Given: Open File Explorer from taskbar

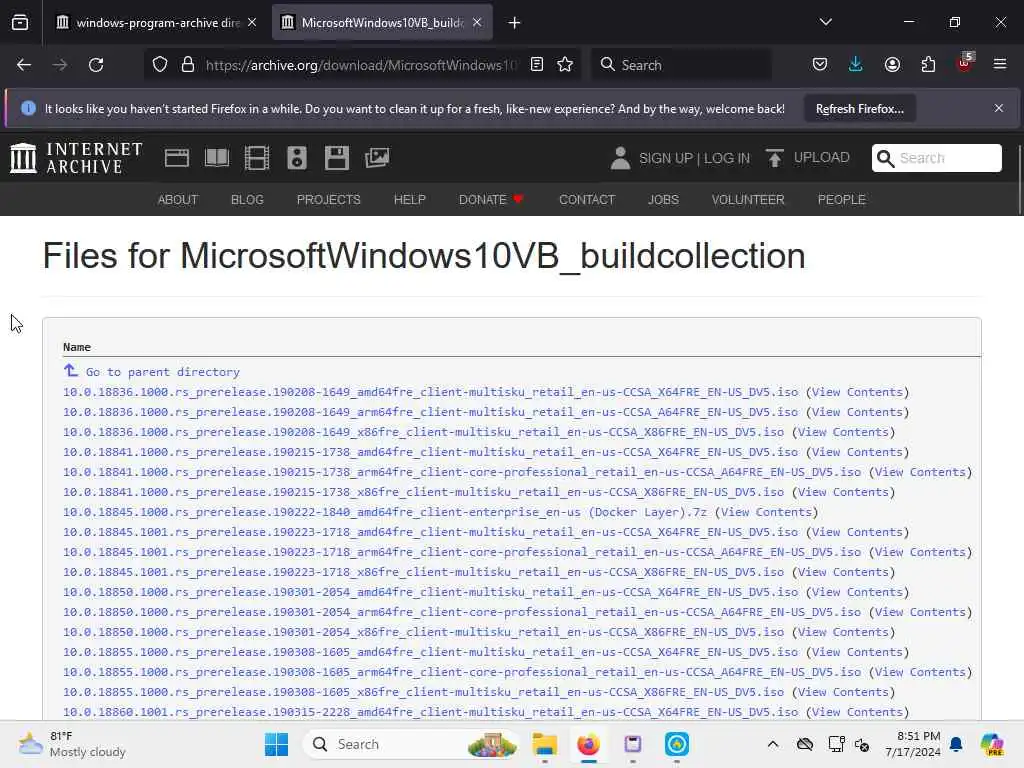Looking at the screenshot, I should (x=545, y=744).
